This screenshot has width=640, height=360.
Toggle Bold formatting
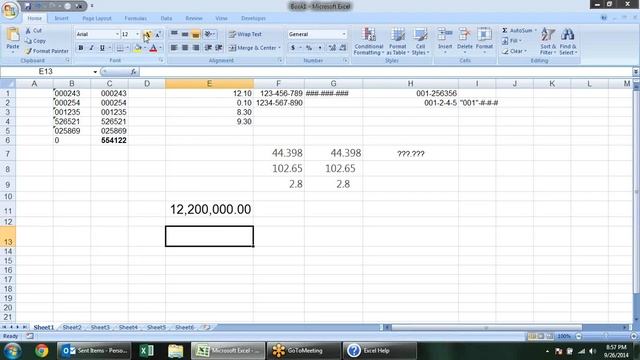point(80,48)
